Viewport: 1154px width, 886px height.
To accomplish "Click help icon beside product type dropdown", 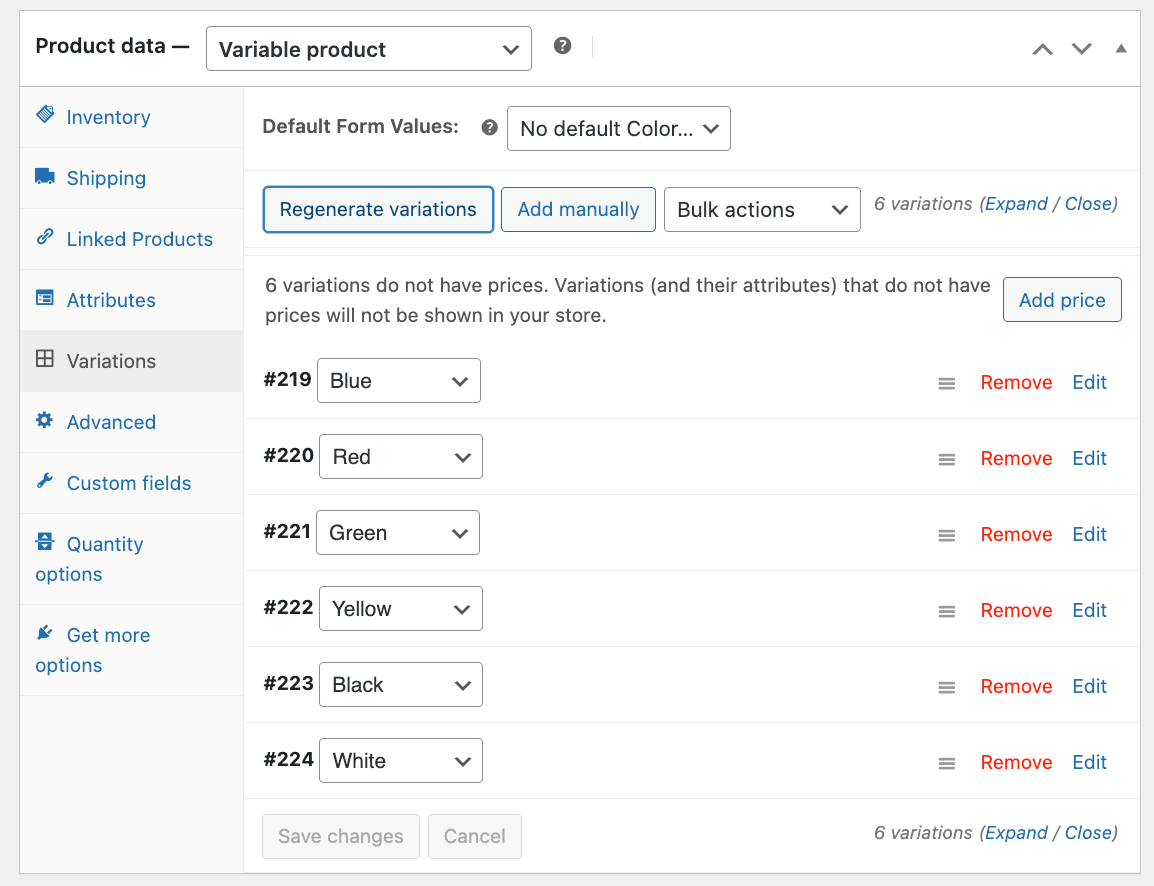I will click(562, 46).
